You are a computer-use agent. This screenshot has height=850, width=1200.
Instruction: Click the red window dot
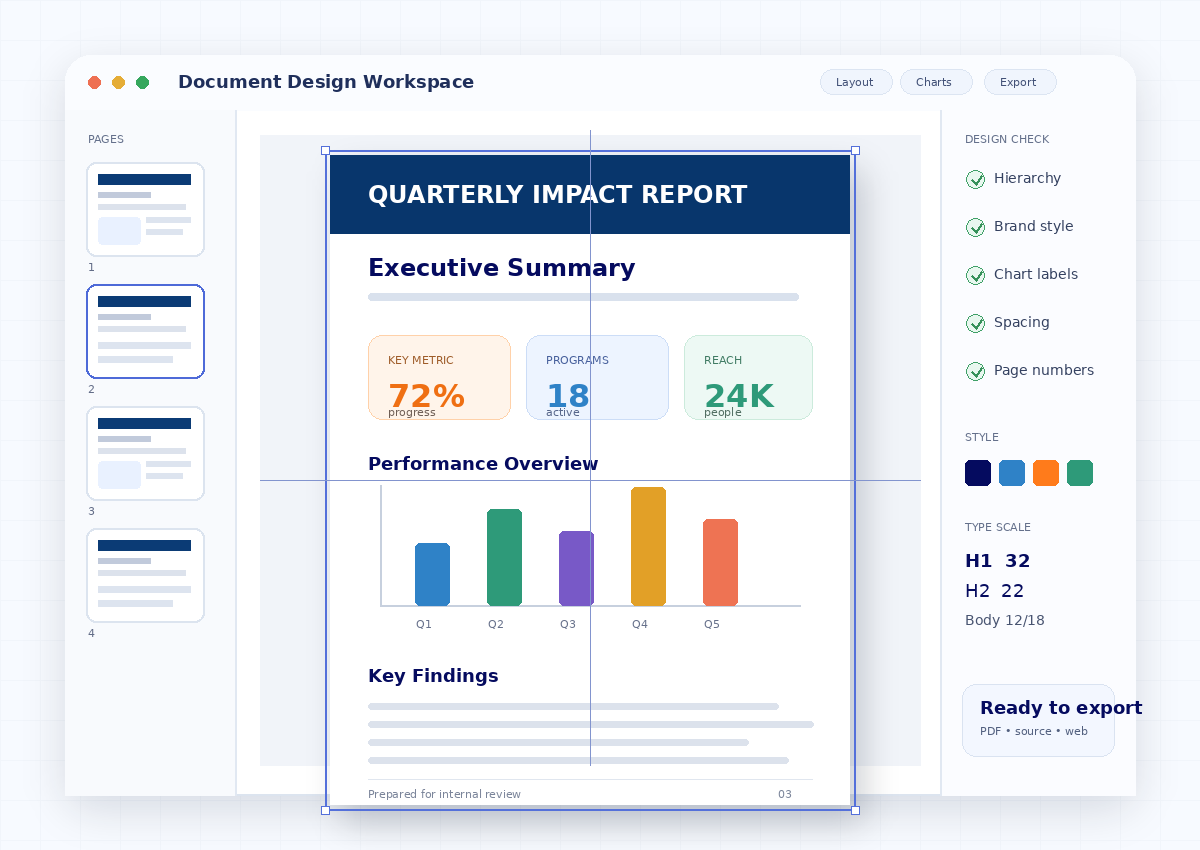pos(95,82)
